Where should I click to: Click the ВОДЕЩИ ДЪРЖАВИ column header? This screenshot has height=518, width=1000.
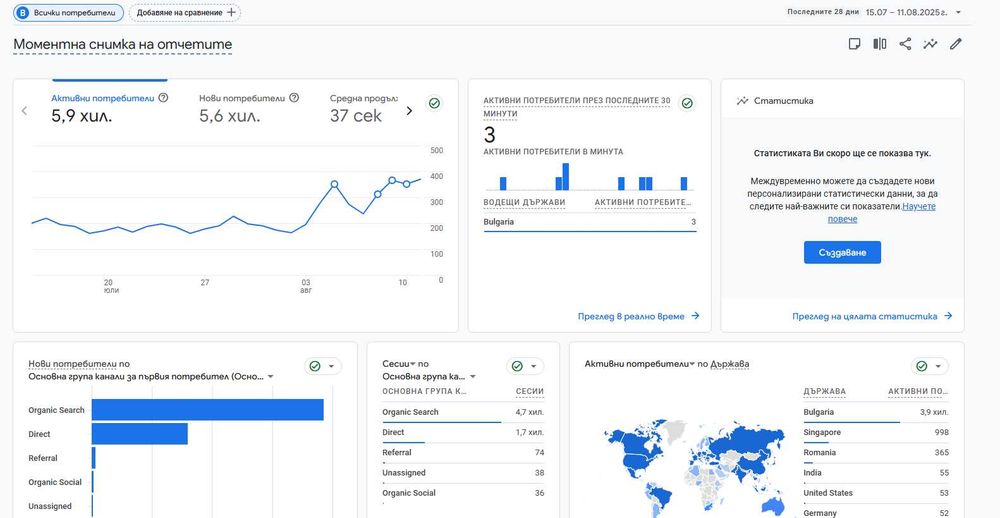[524, 202]
